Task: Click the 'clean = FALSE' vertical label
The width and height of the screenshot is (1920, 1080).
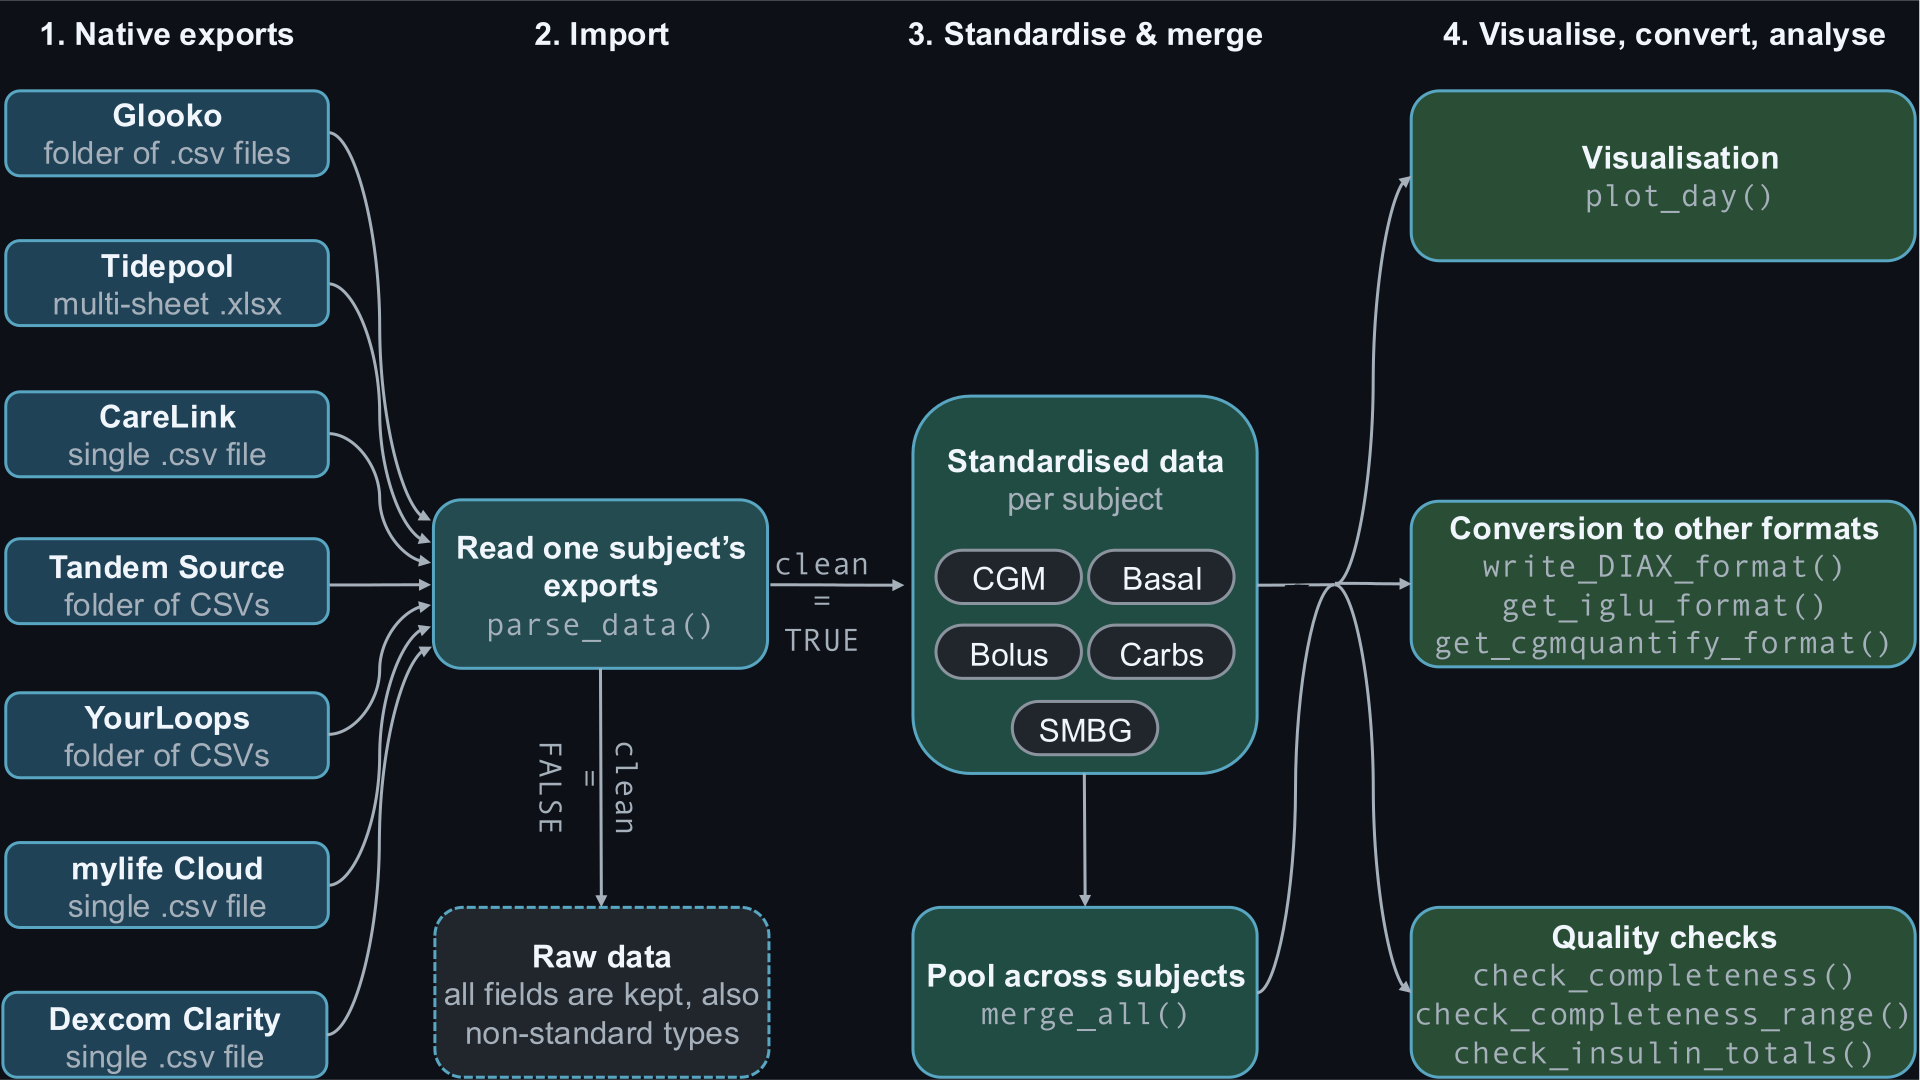Action: coord(587,788)
